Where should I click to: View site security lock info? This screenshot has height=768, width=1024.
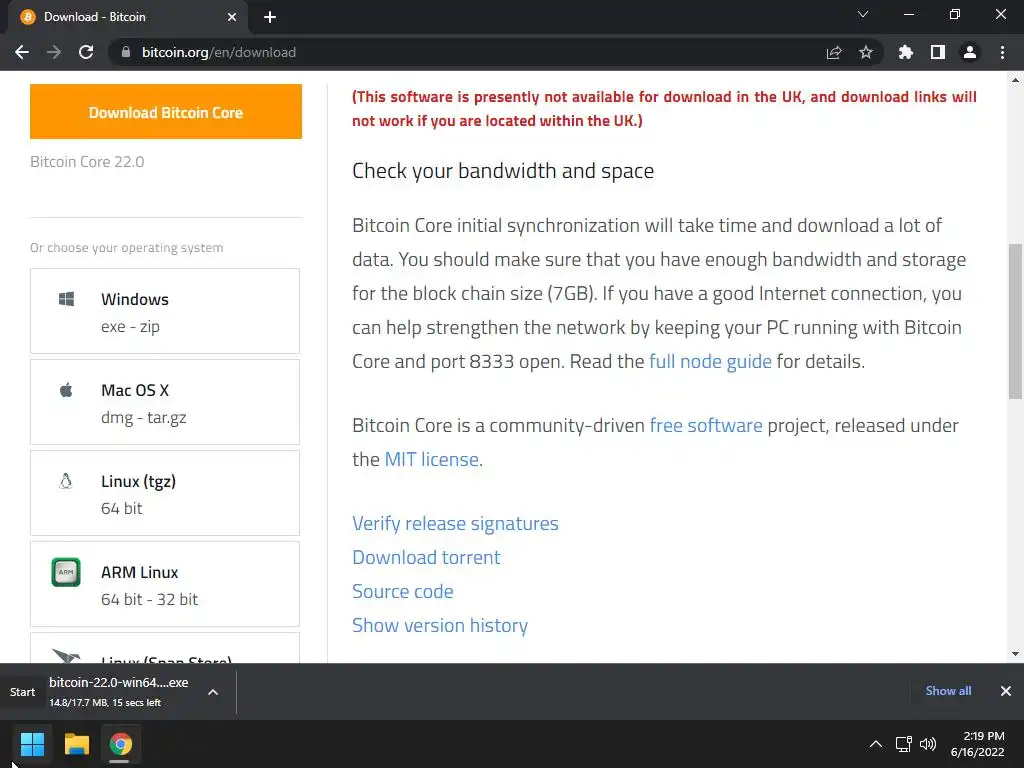coord(126,52)
